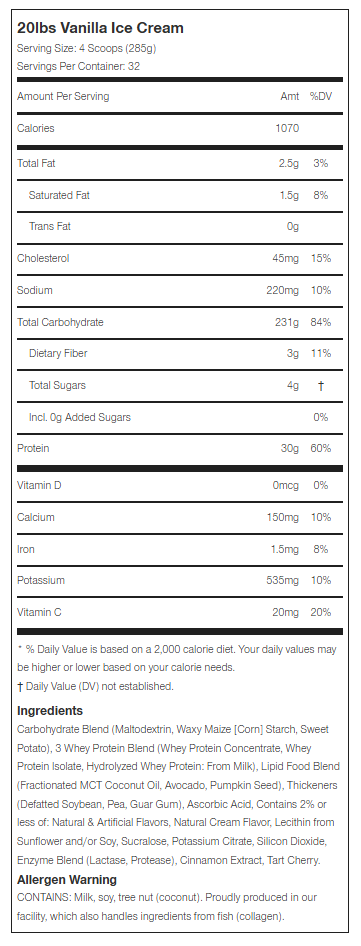Select the Total Fat row
This screenshot has height=946, width=361.
(x=180, y=163)
